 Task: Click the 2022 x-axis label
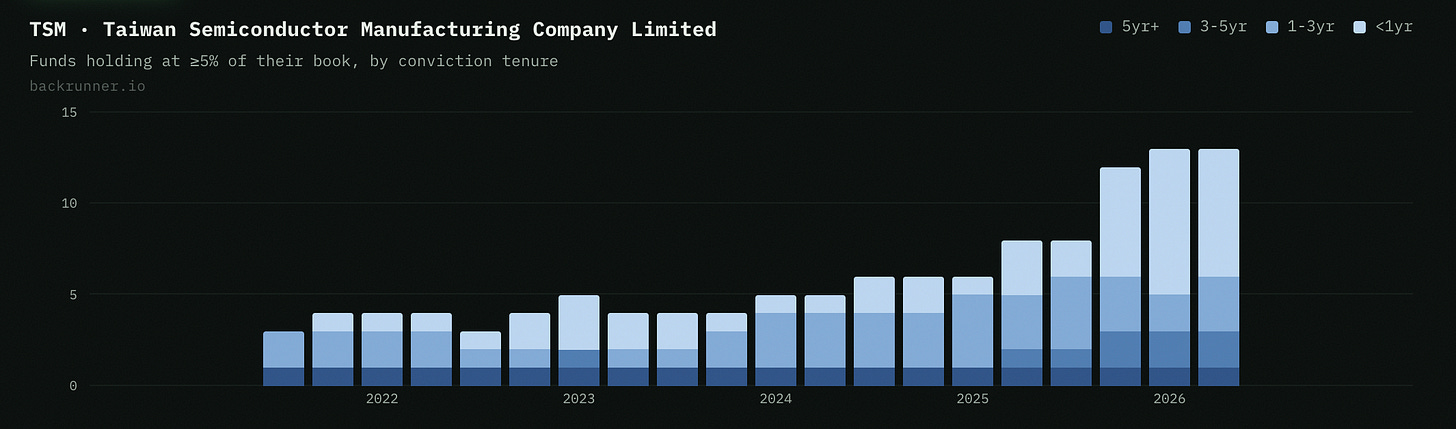point(382,400)
